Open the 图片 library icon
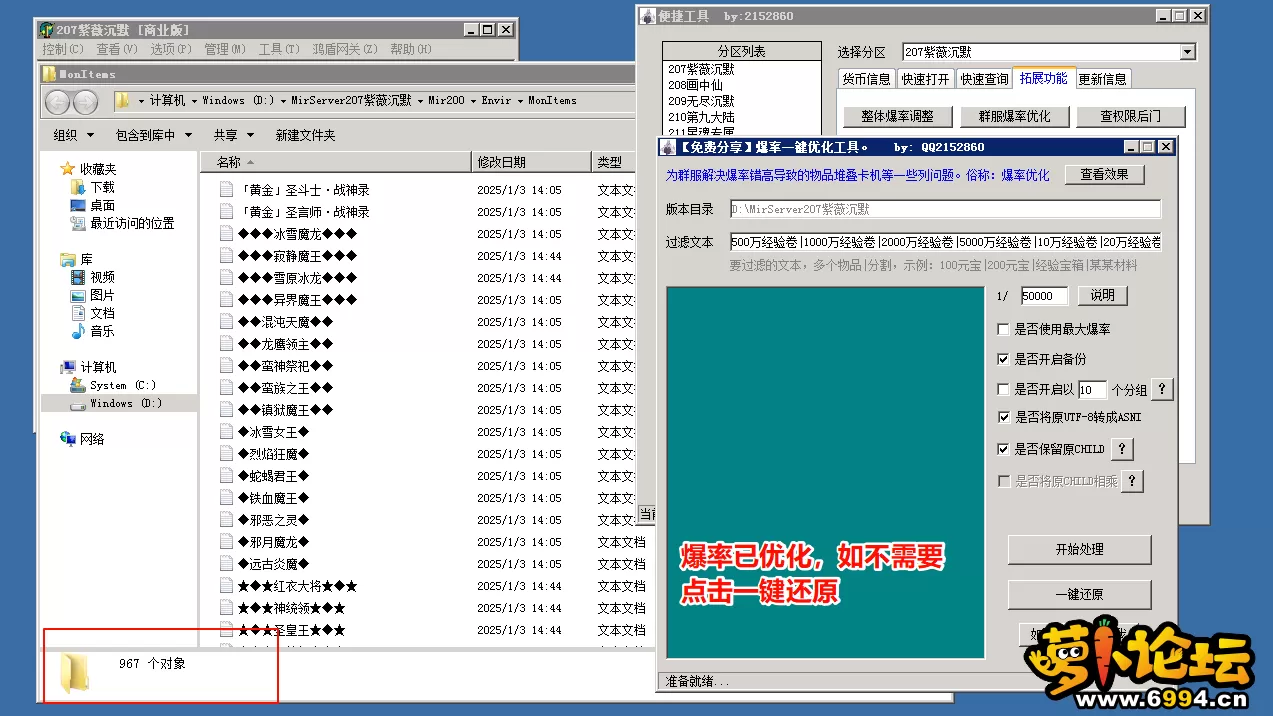The height and width of the screenshot is (716, 1273). pos(78,295)
